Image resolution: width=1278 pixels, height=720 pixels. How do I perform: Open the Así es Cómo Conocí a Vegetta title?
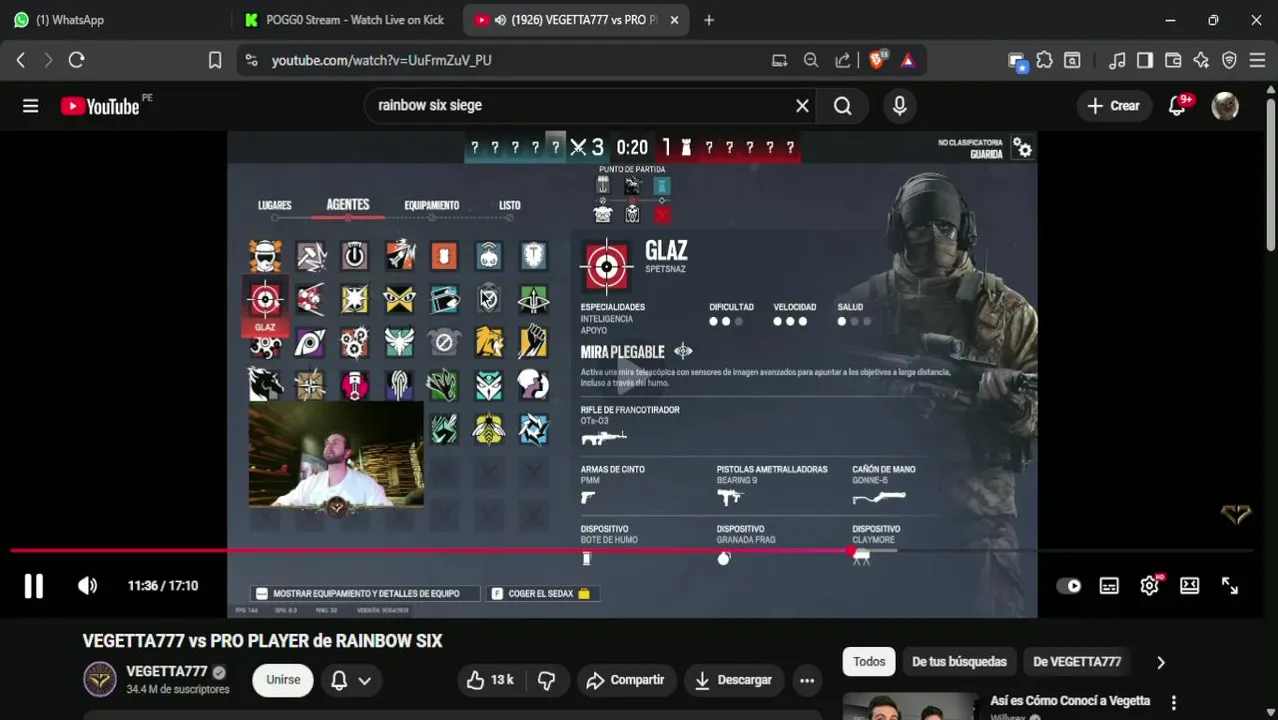(x=1070, y=701)
